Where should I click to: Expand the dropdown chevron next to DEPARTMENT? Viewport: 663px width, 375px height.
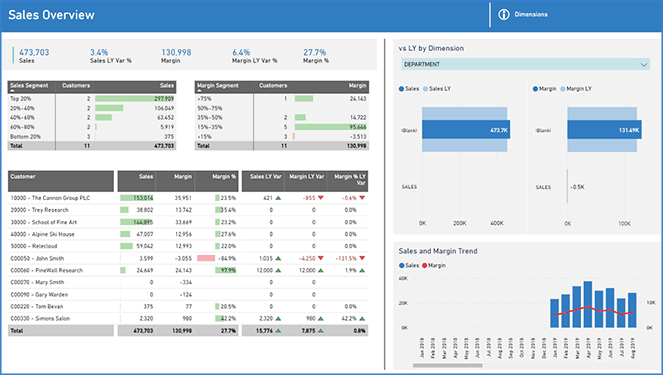click(x=644, y=65)
